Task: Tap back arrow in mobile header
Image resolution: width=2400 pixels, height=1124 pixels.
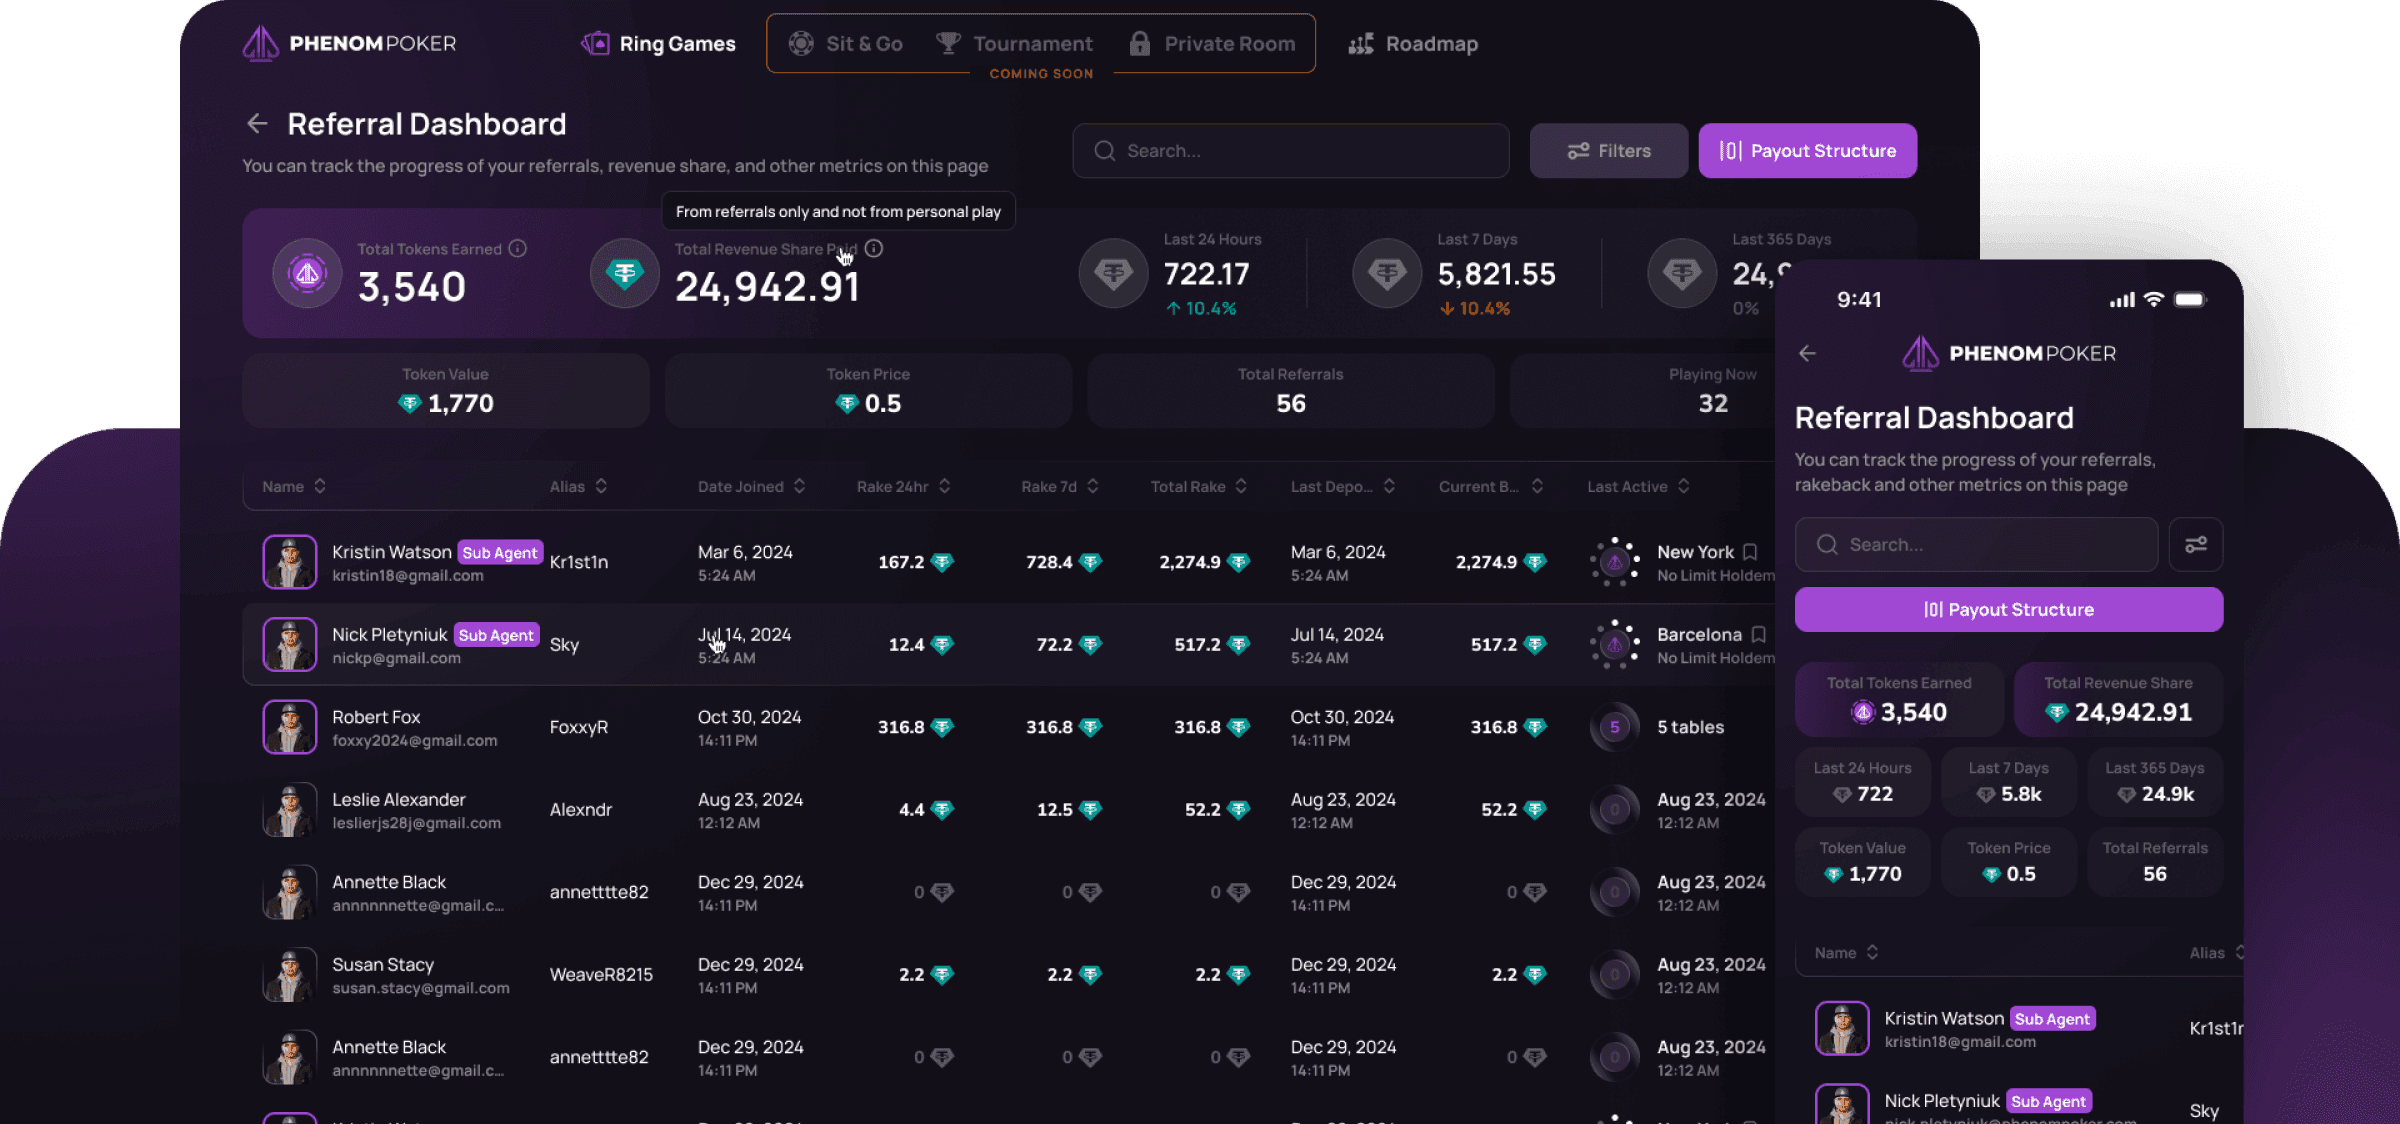Action: pyautogui.click(x=1807, y=353)
